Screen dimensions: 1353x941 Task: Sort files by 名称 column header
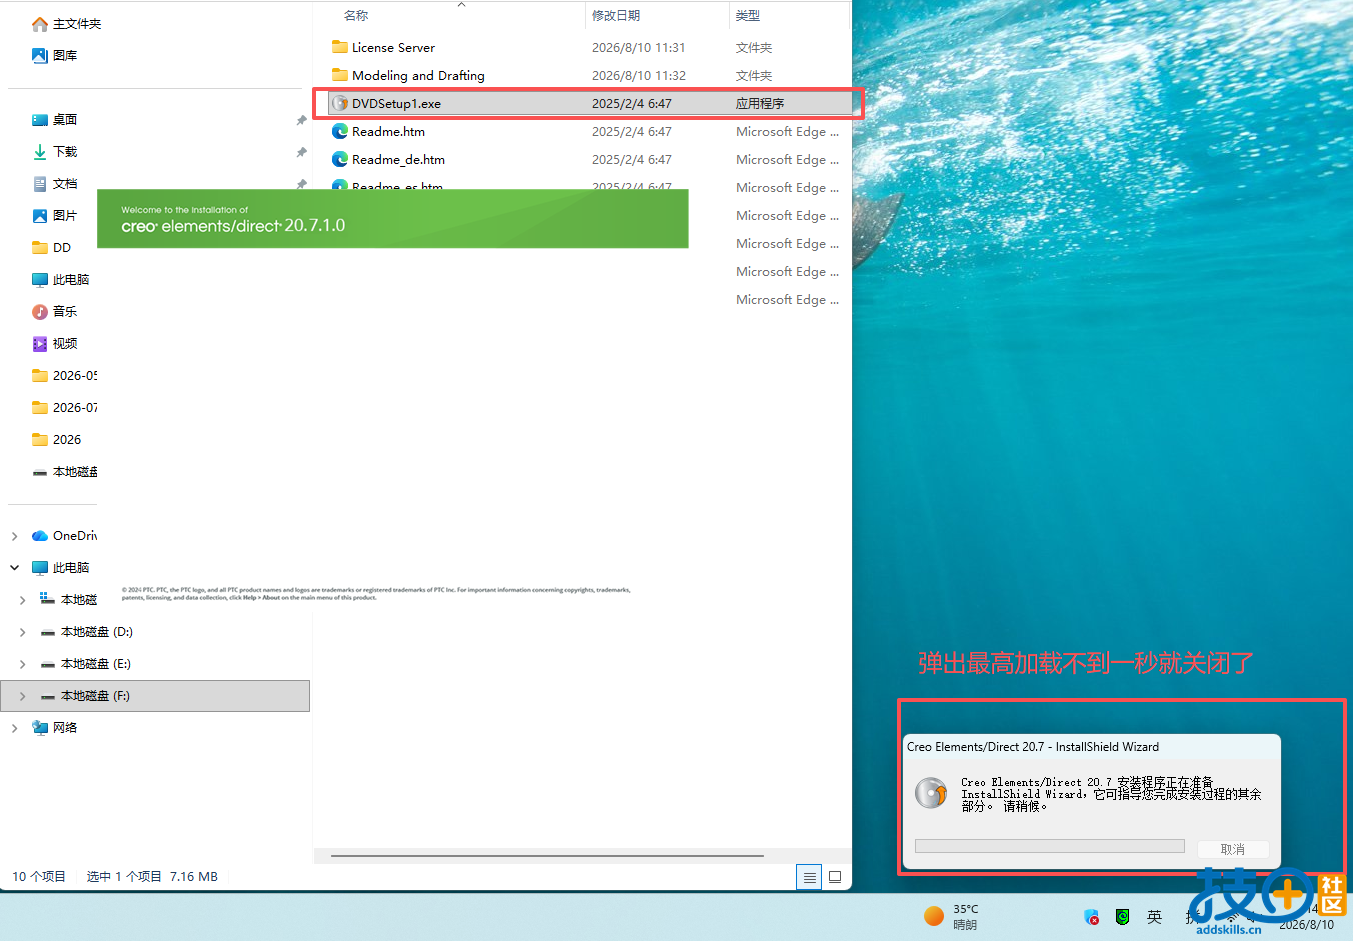[x=356, y=16]
